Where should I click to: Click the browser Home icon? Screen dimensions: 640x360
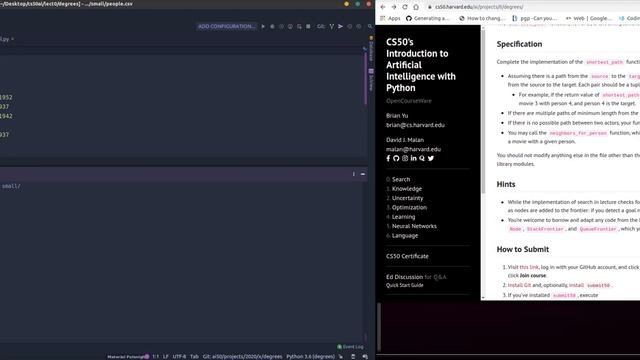(x=416, y=7)
